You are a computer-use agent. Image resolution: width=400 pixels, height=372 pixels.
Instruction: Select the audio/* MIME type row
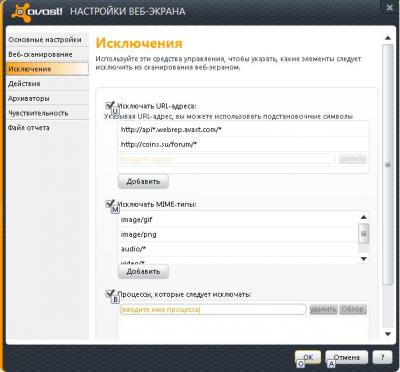coord(238,249)
